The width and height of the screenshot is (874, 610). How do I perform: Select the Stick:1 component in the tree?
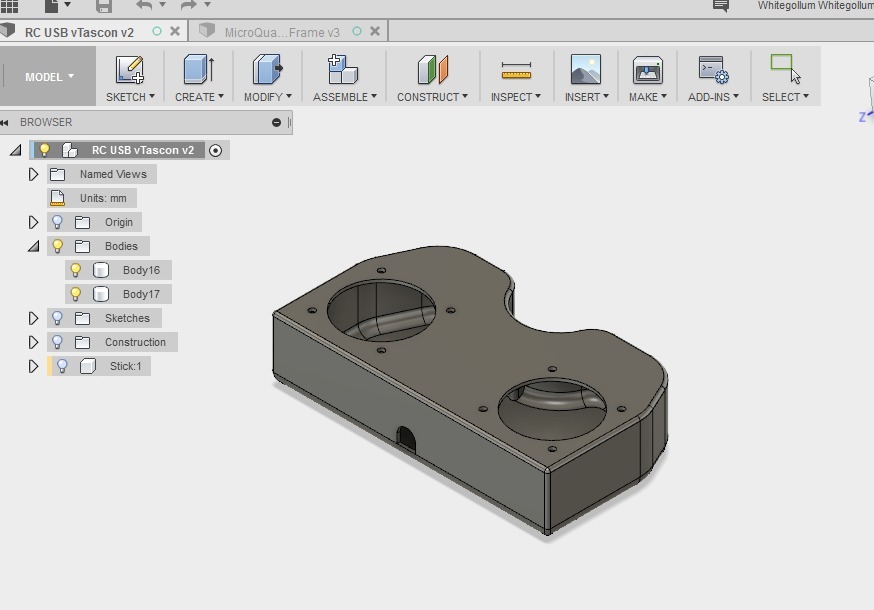click(x=126, y=365)
